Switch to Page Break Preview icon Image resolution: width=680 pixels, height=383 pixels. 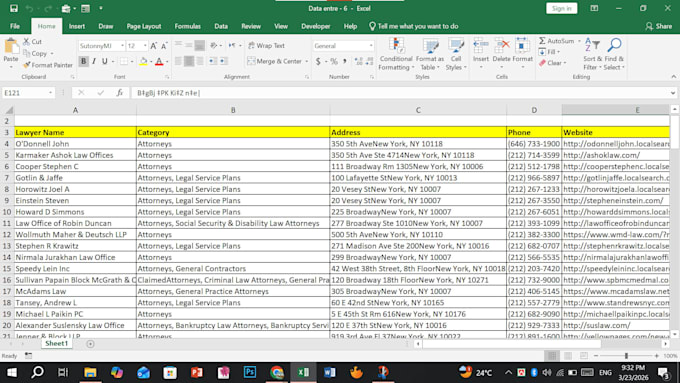(584, 356)
